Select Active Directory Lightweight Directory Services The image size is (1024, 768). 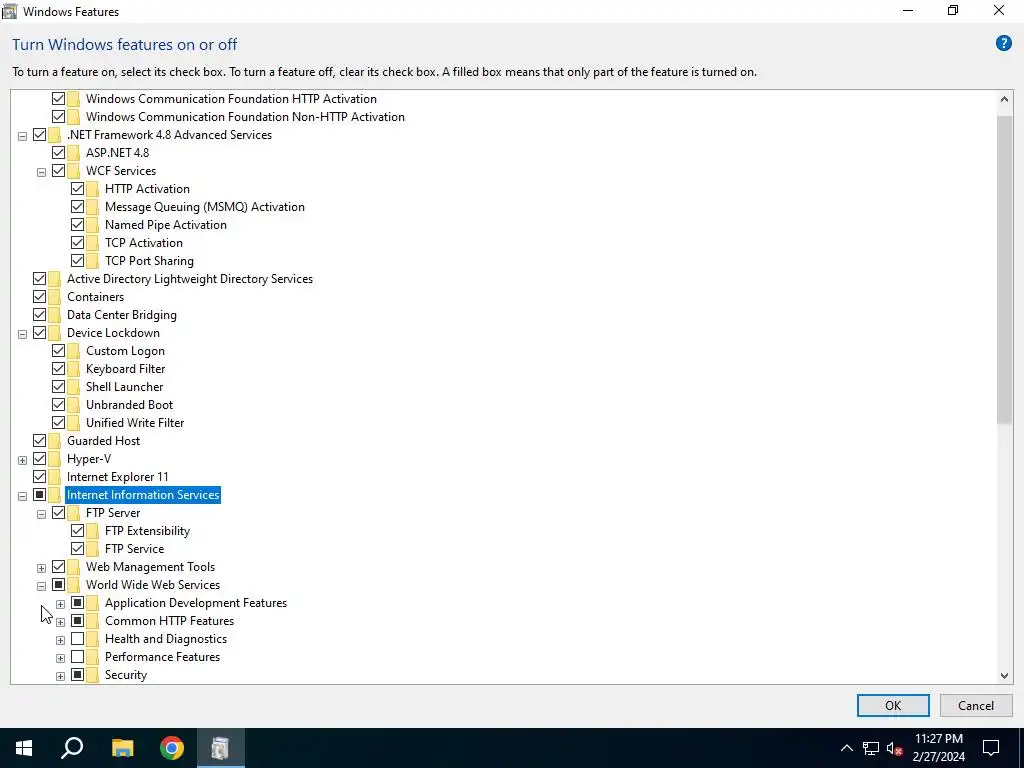[189, 279]
